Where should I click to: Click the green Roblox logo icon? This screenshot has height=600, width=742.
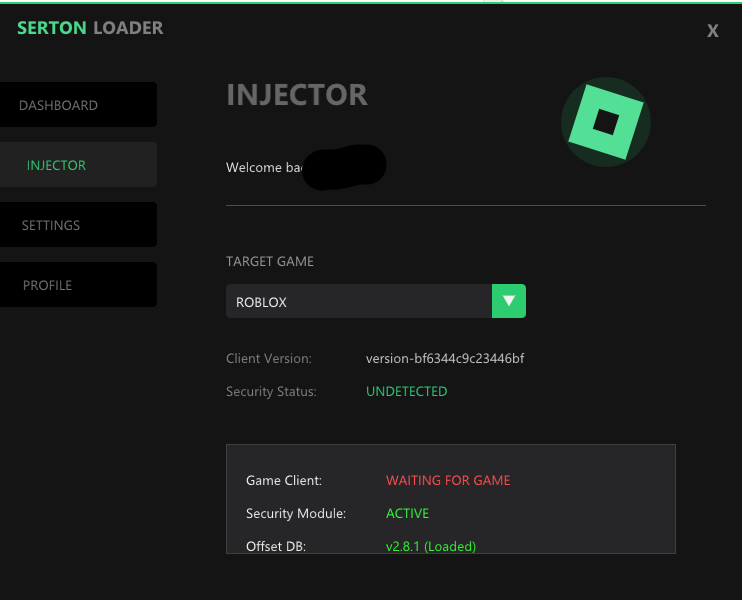(x=606, y=122)
